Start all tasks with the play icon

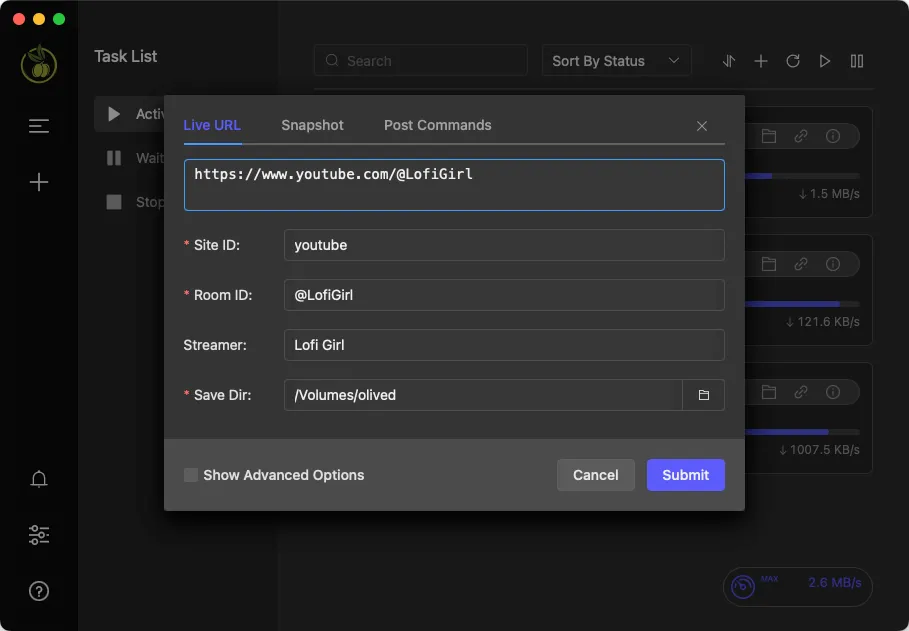click(825, 61)
